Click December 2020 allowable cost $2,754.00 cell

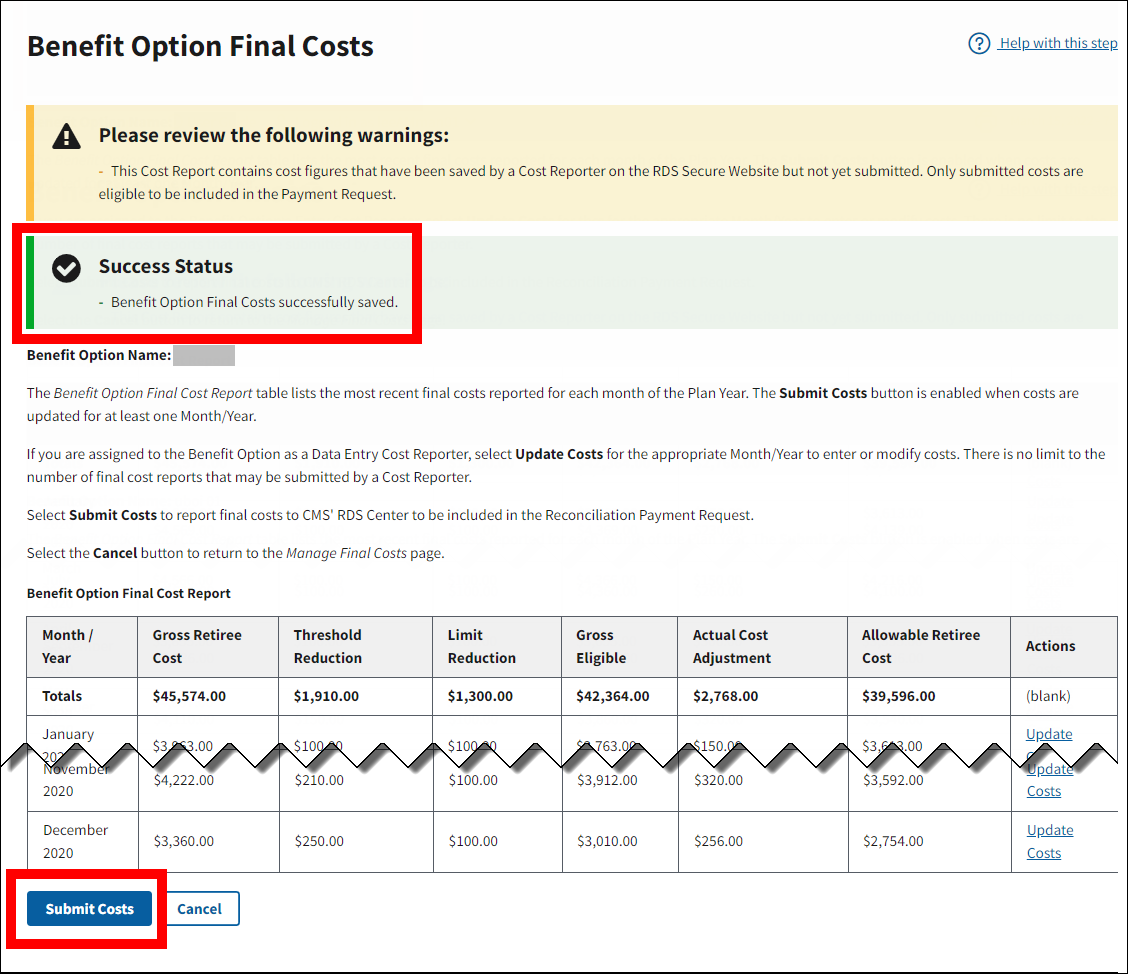click(x=893, y=841)
